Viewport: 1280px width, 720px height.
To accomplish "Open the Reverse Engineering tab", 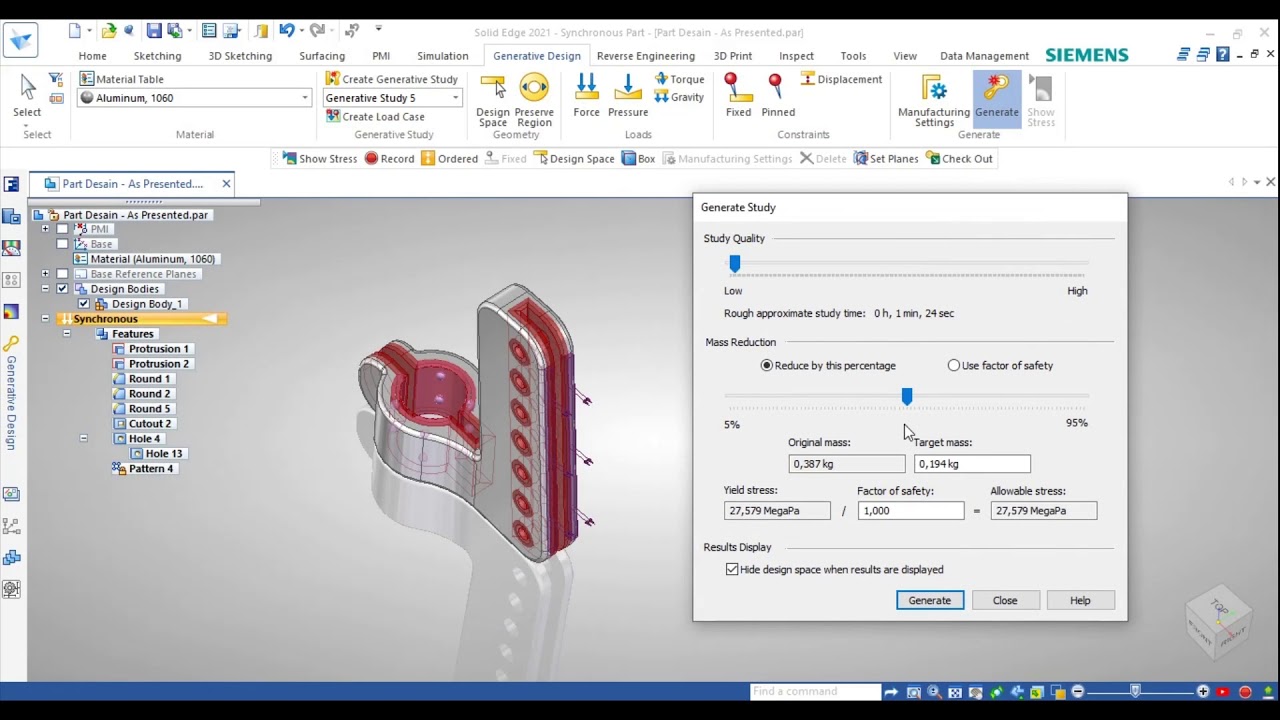I will pos(645,56).
